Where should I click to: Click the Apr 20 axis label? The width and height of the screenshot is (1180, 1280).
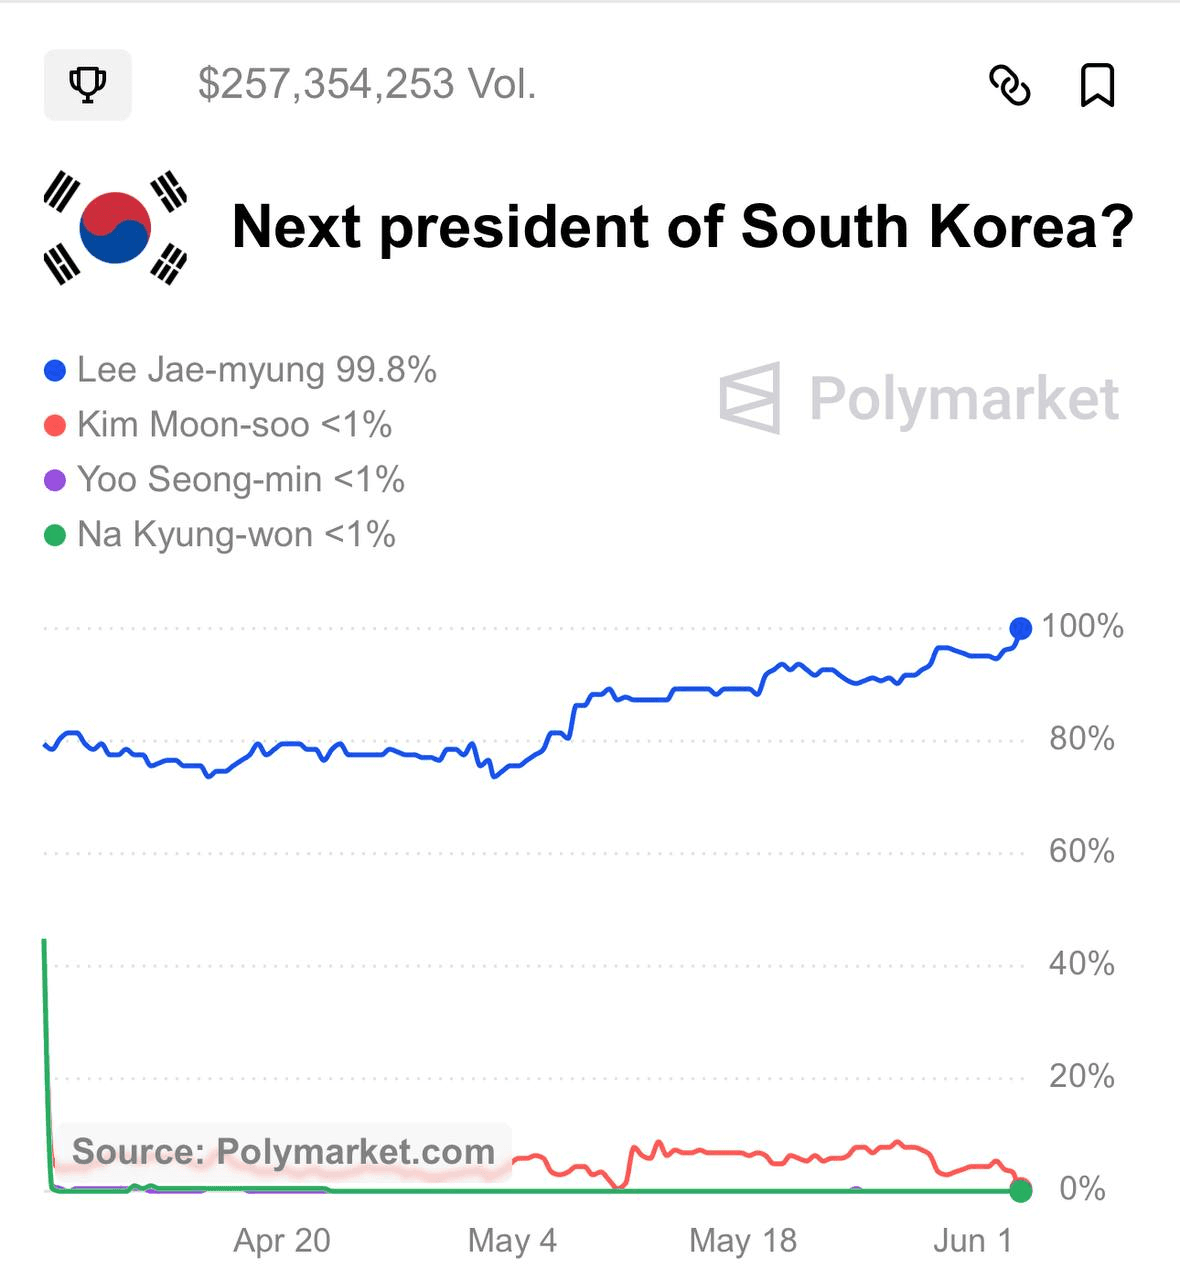point(282,1240)
